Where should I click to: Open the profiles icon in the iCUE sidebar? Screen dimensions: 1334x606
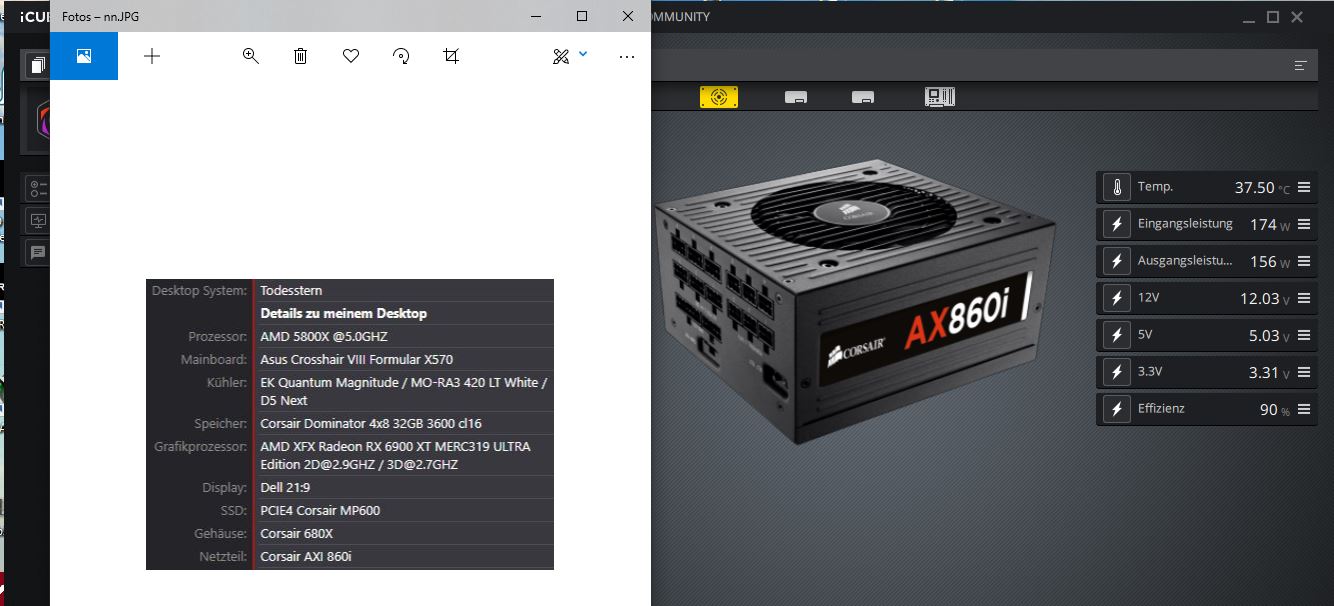(38, 66)
